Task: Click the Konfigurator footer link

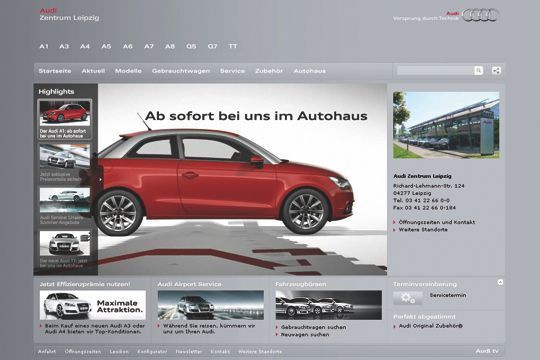Action: click(152, 352)
